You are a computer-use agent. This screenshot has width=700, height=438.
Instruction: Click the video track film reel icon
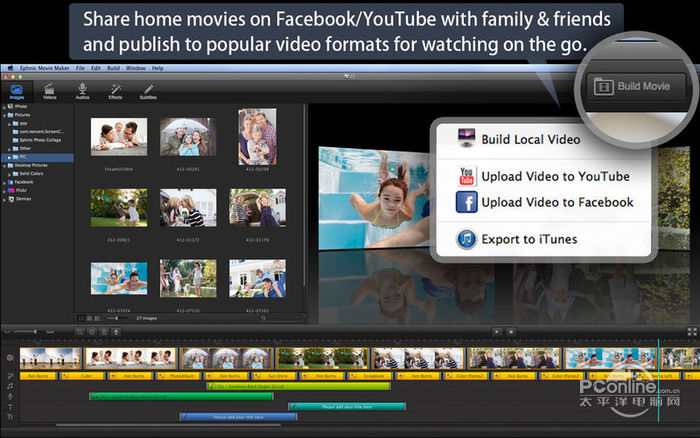click(10, 358)
